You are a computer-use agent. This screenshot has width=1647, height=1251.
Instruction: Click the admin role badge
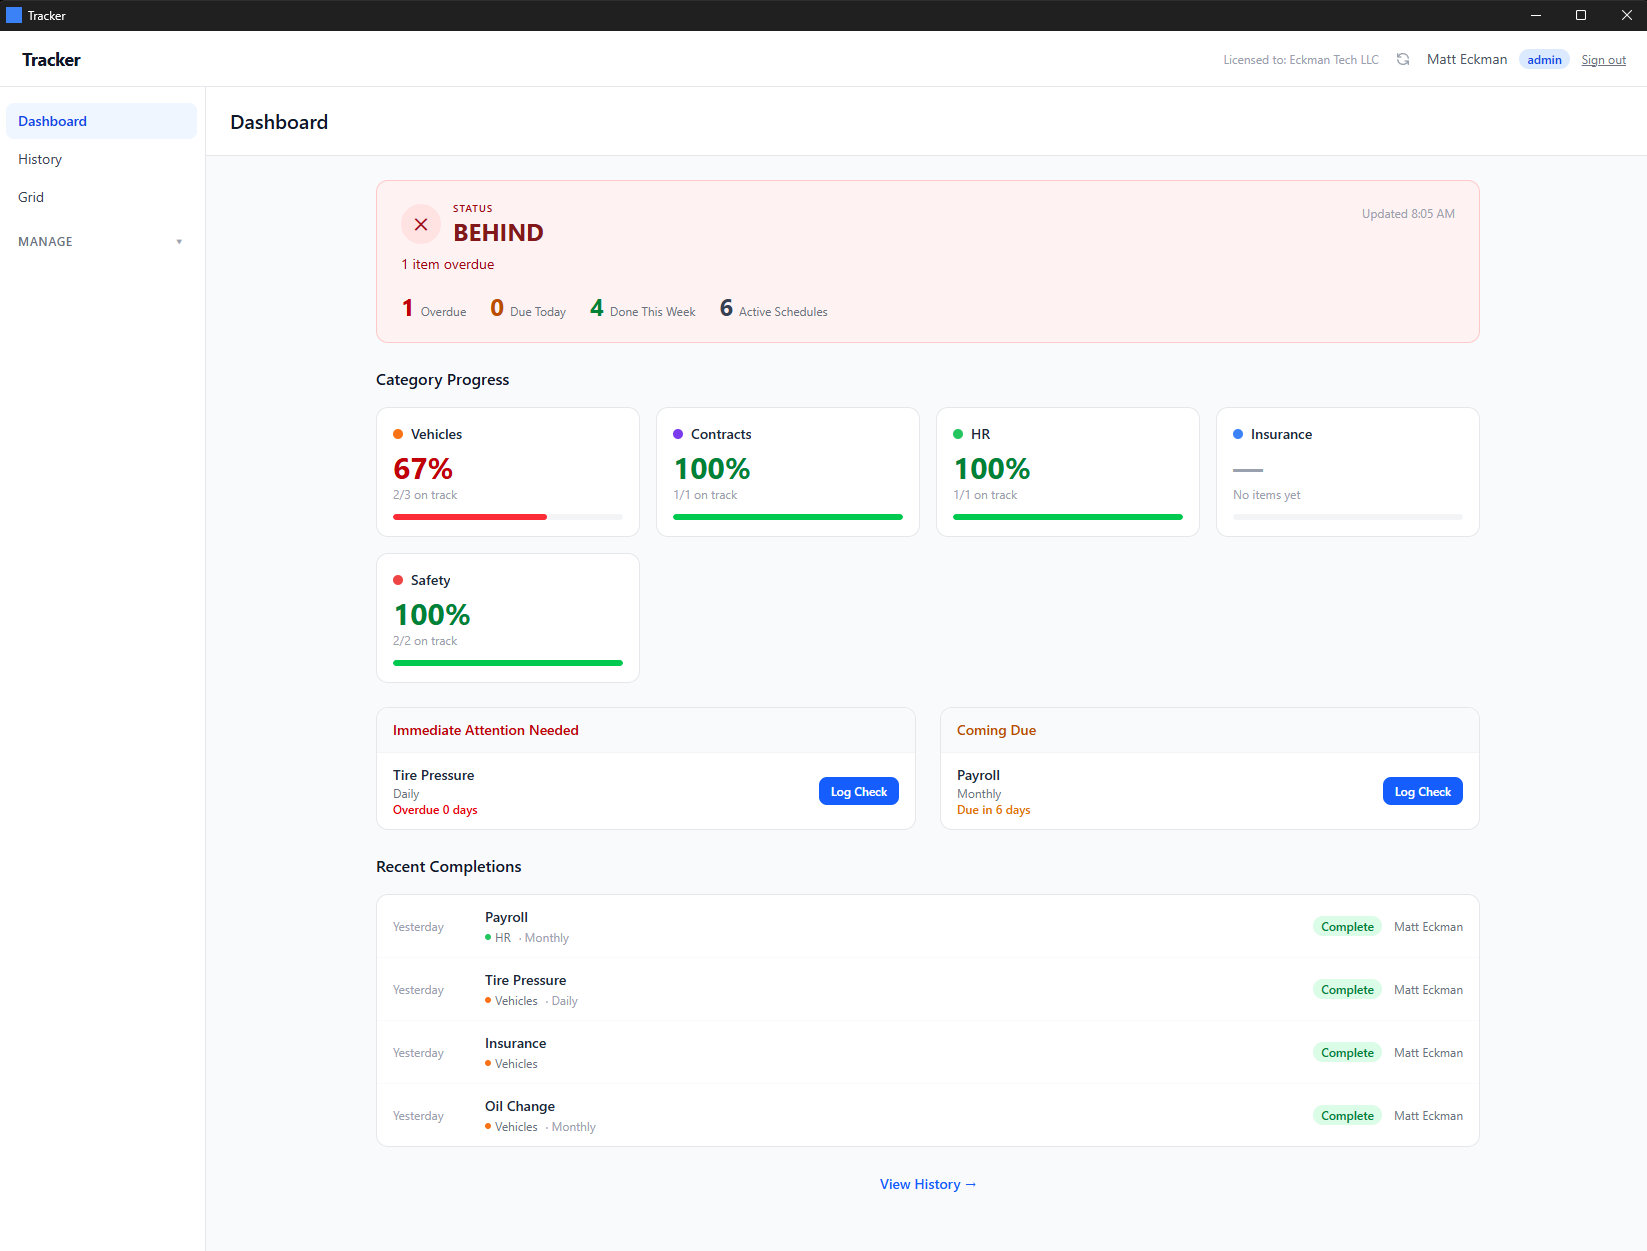1544,60
